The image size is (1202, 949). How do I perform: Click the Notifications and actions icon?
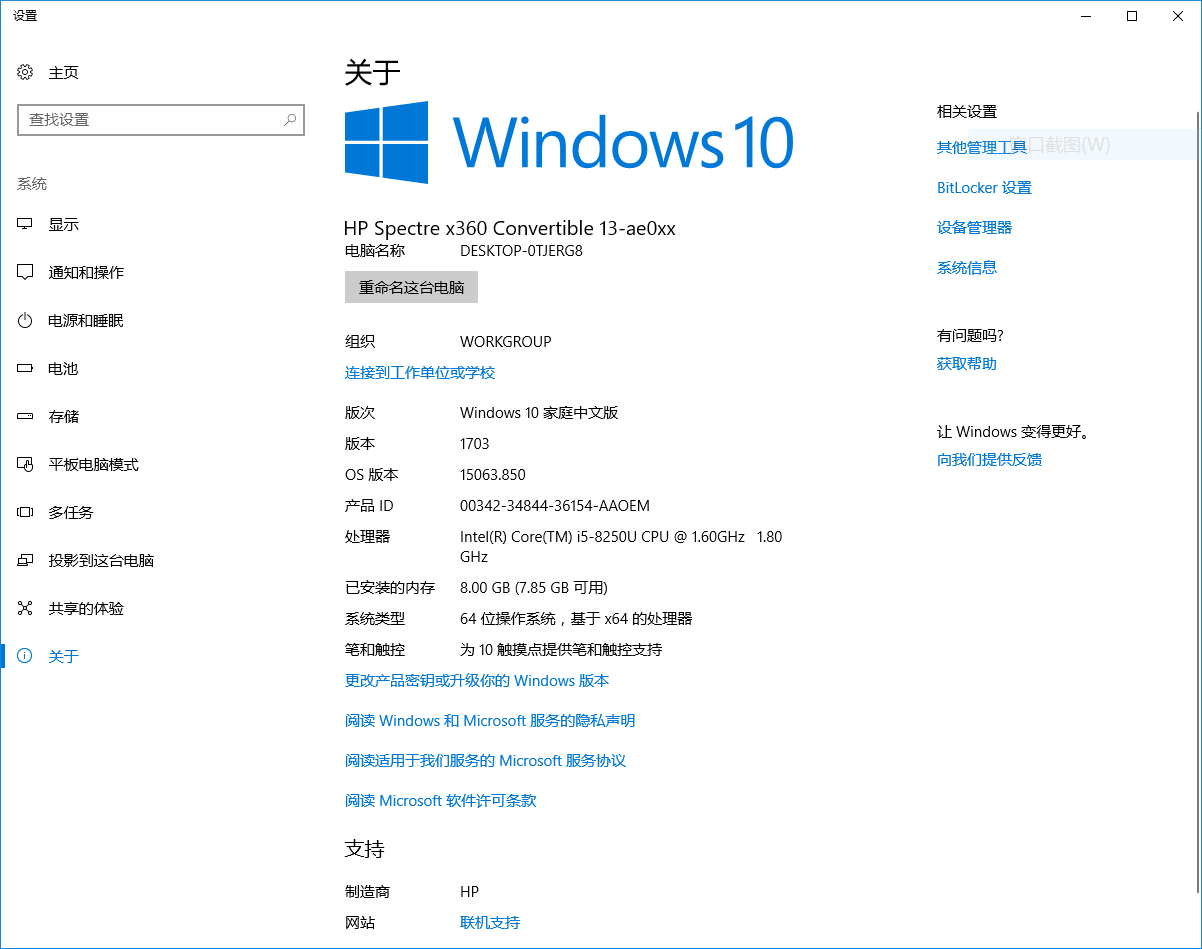tap(25, 272)
